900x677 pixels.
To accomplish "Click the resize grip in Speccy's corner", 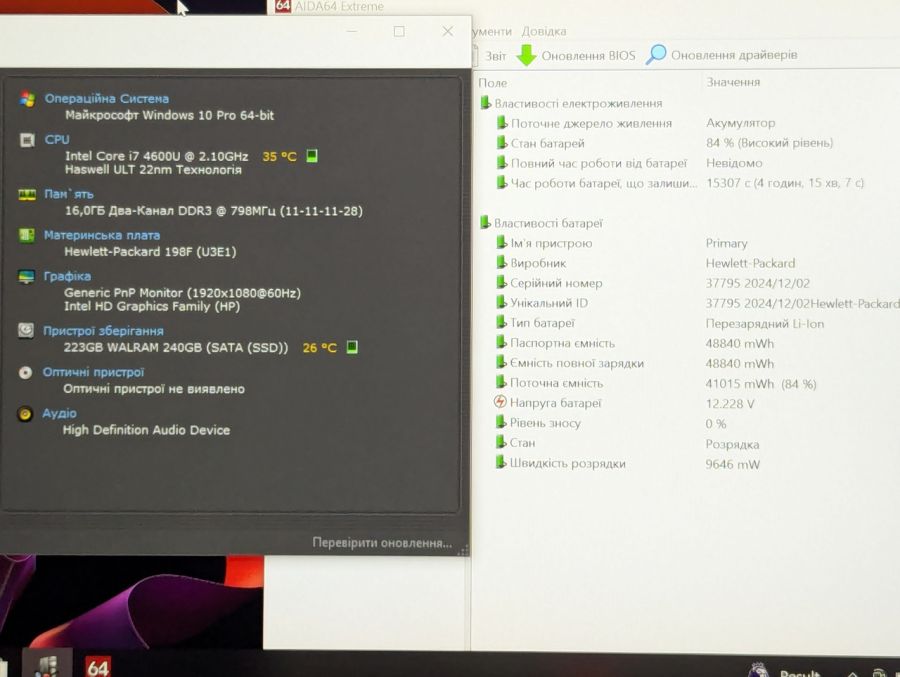I will tap(463, 550).
